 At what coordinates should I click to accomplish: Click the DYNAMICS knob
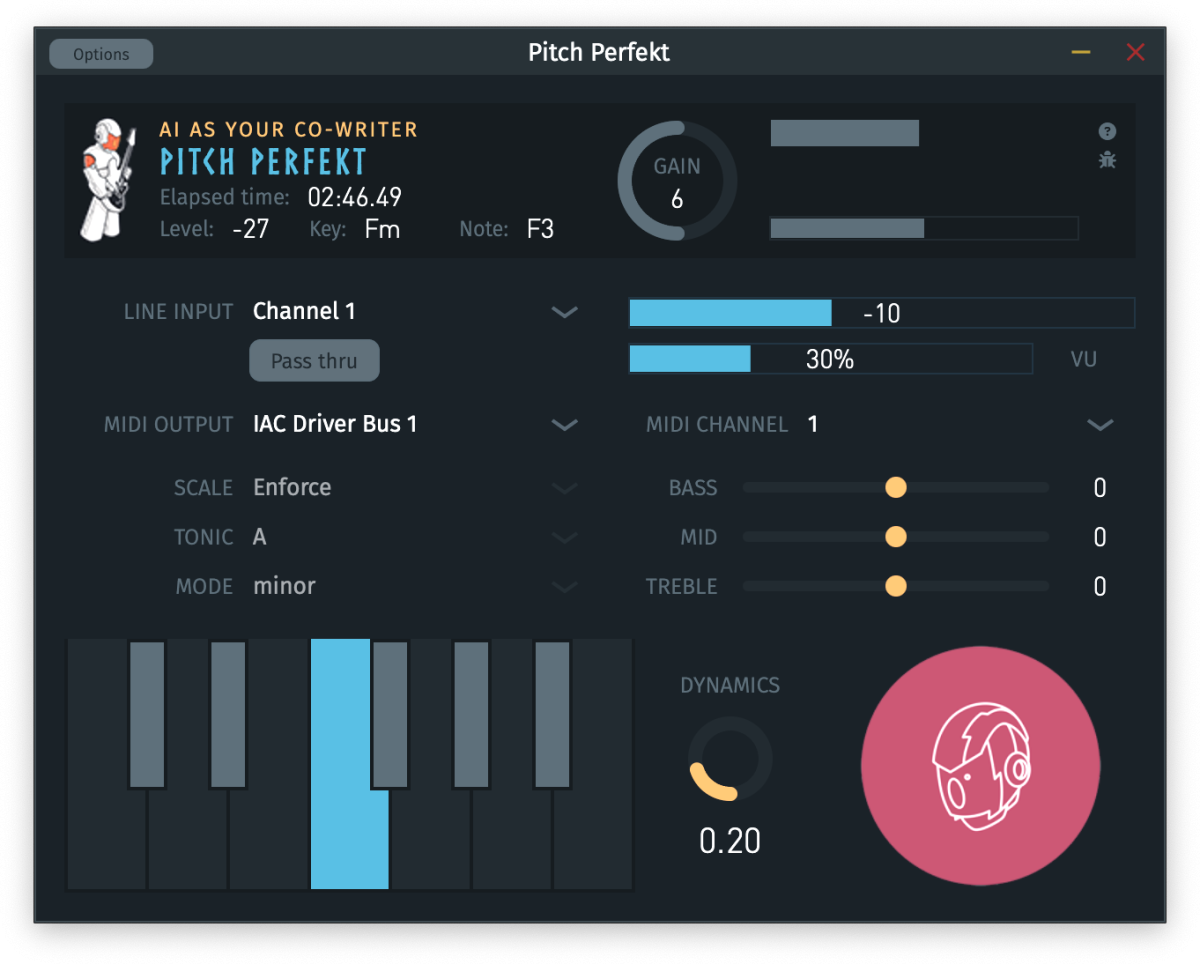(730, 759)
